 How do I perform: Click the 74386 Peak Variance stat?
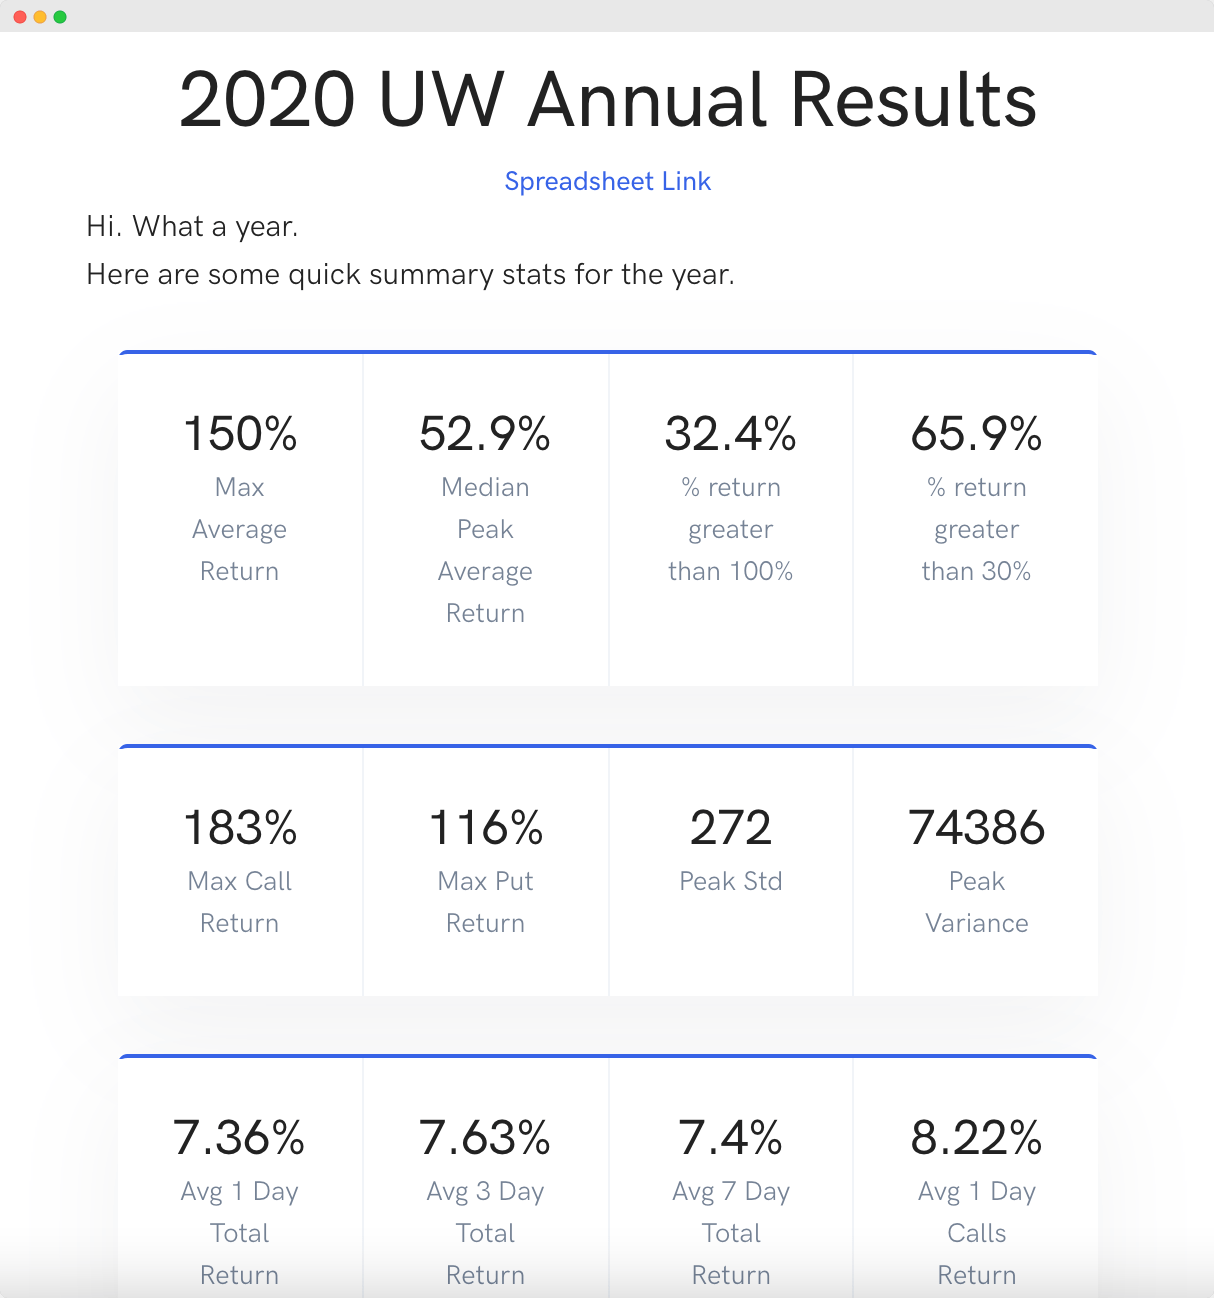point(976,872)
